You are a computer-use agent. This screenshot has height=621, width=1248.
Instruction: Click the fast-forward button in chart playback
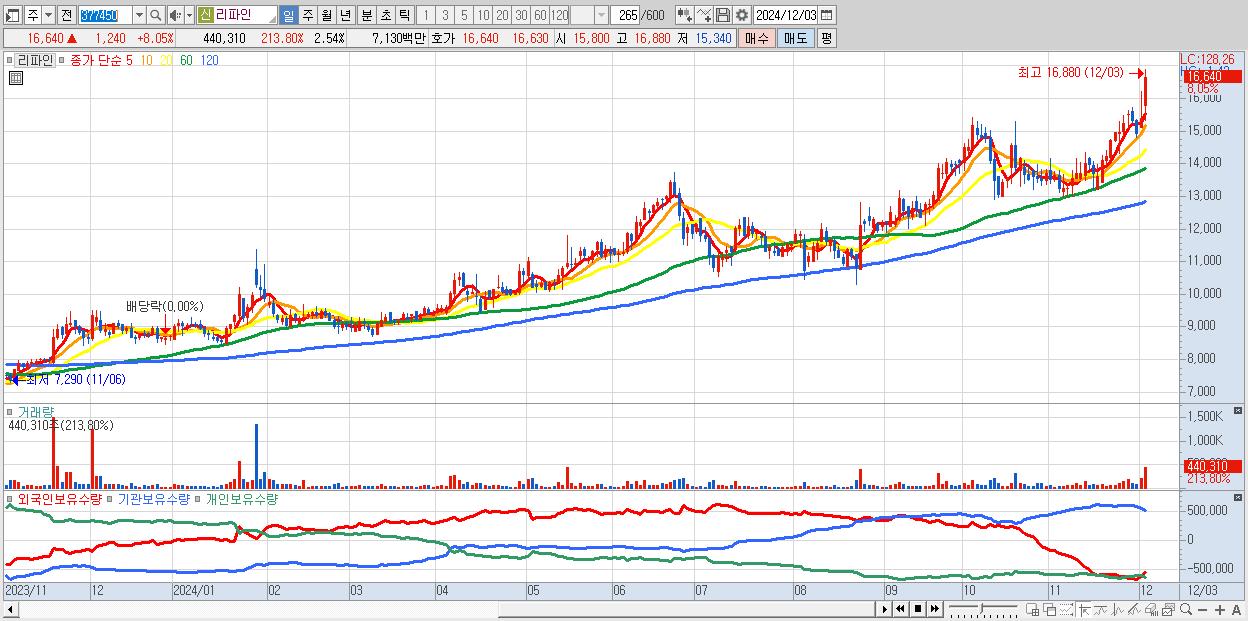tap(934, 609)
